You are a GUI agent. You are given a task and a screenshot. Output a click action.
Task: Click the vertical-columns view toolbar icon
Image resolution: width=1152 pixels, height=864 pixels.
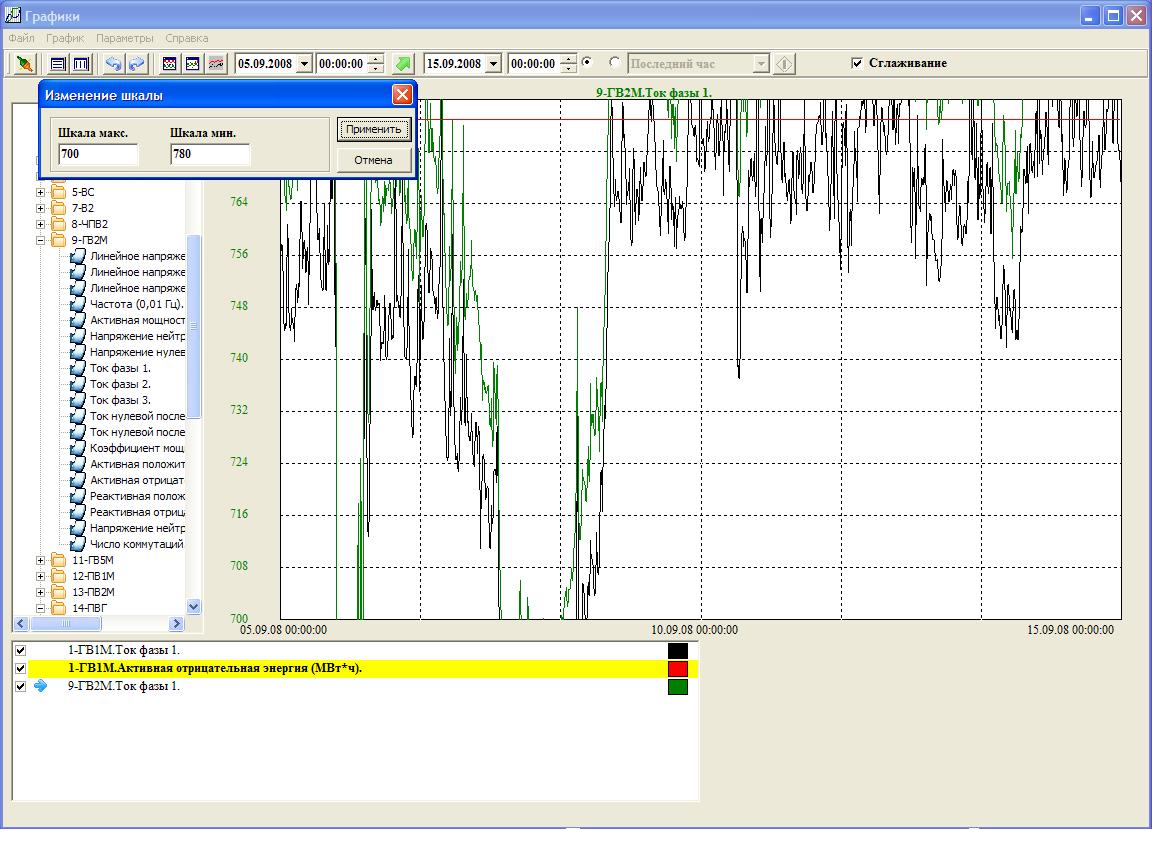coord(80,64)
